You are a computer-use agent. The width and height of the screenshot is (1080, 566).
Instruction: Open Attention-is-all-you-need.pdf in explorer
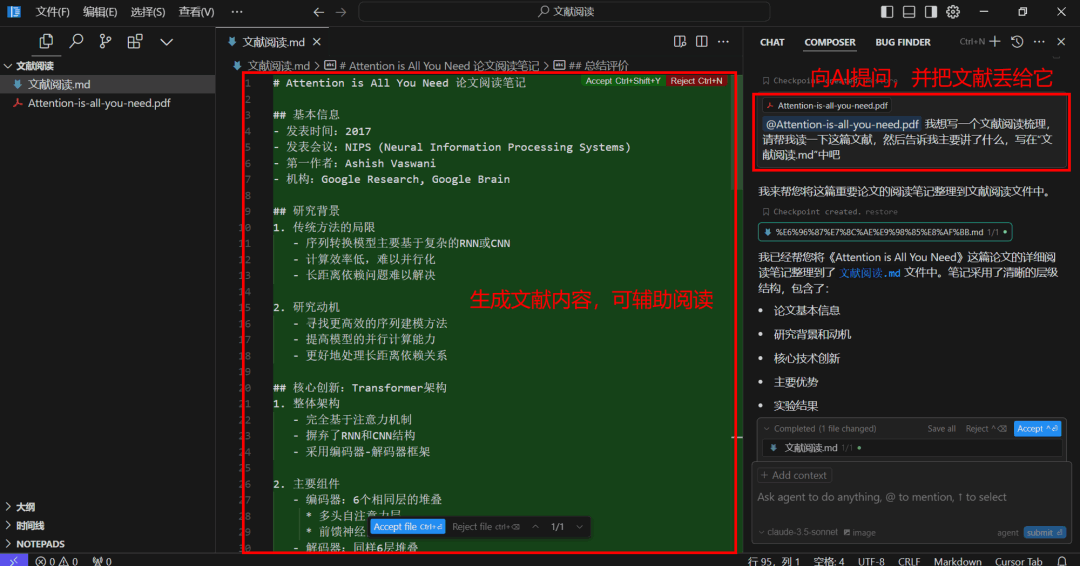pyautogui.click(x=107, y=103)
